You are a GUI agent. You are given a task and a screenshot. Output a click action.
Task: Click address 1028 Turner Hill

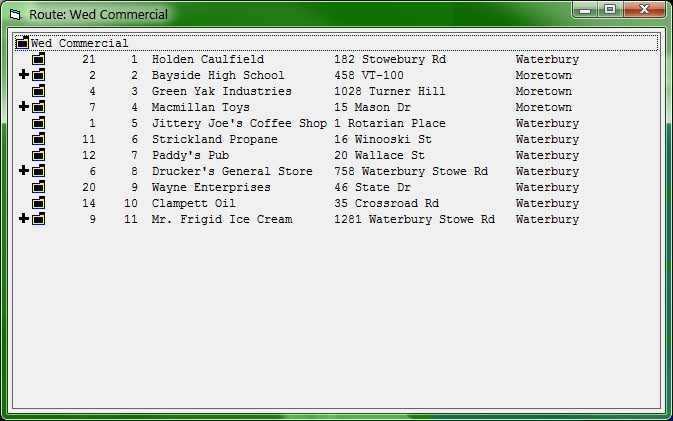(390, 91)
